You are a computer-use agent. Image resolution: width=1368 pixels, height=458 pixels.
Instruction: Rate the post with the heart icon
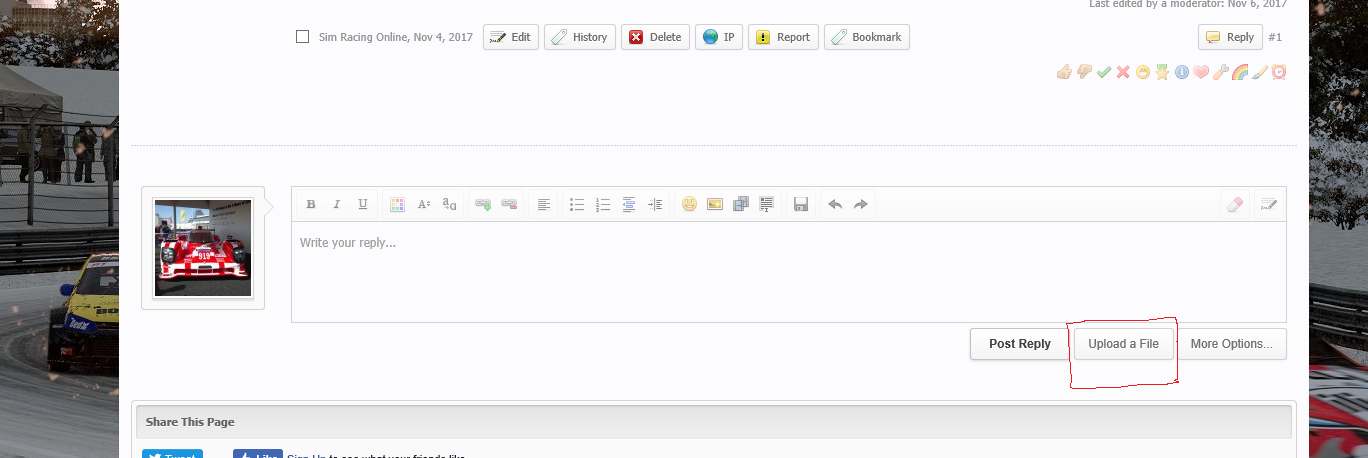(1201, 72)
